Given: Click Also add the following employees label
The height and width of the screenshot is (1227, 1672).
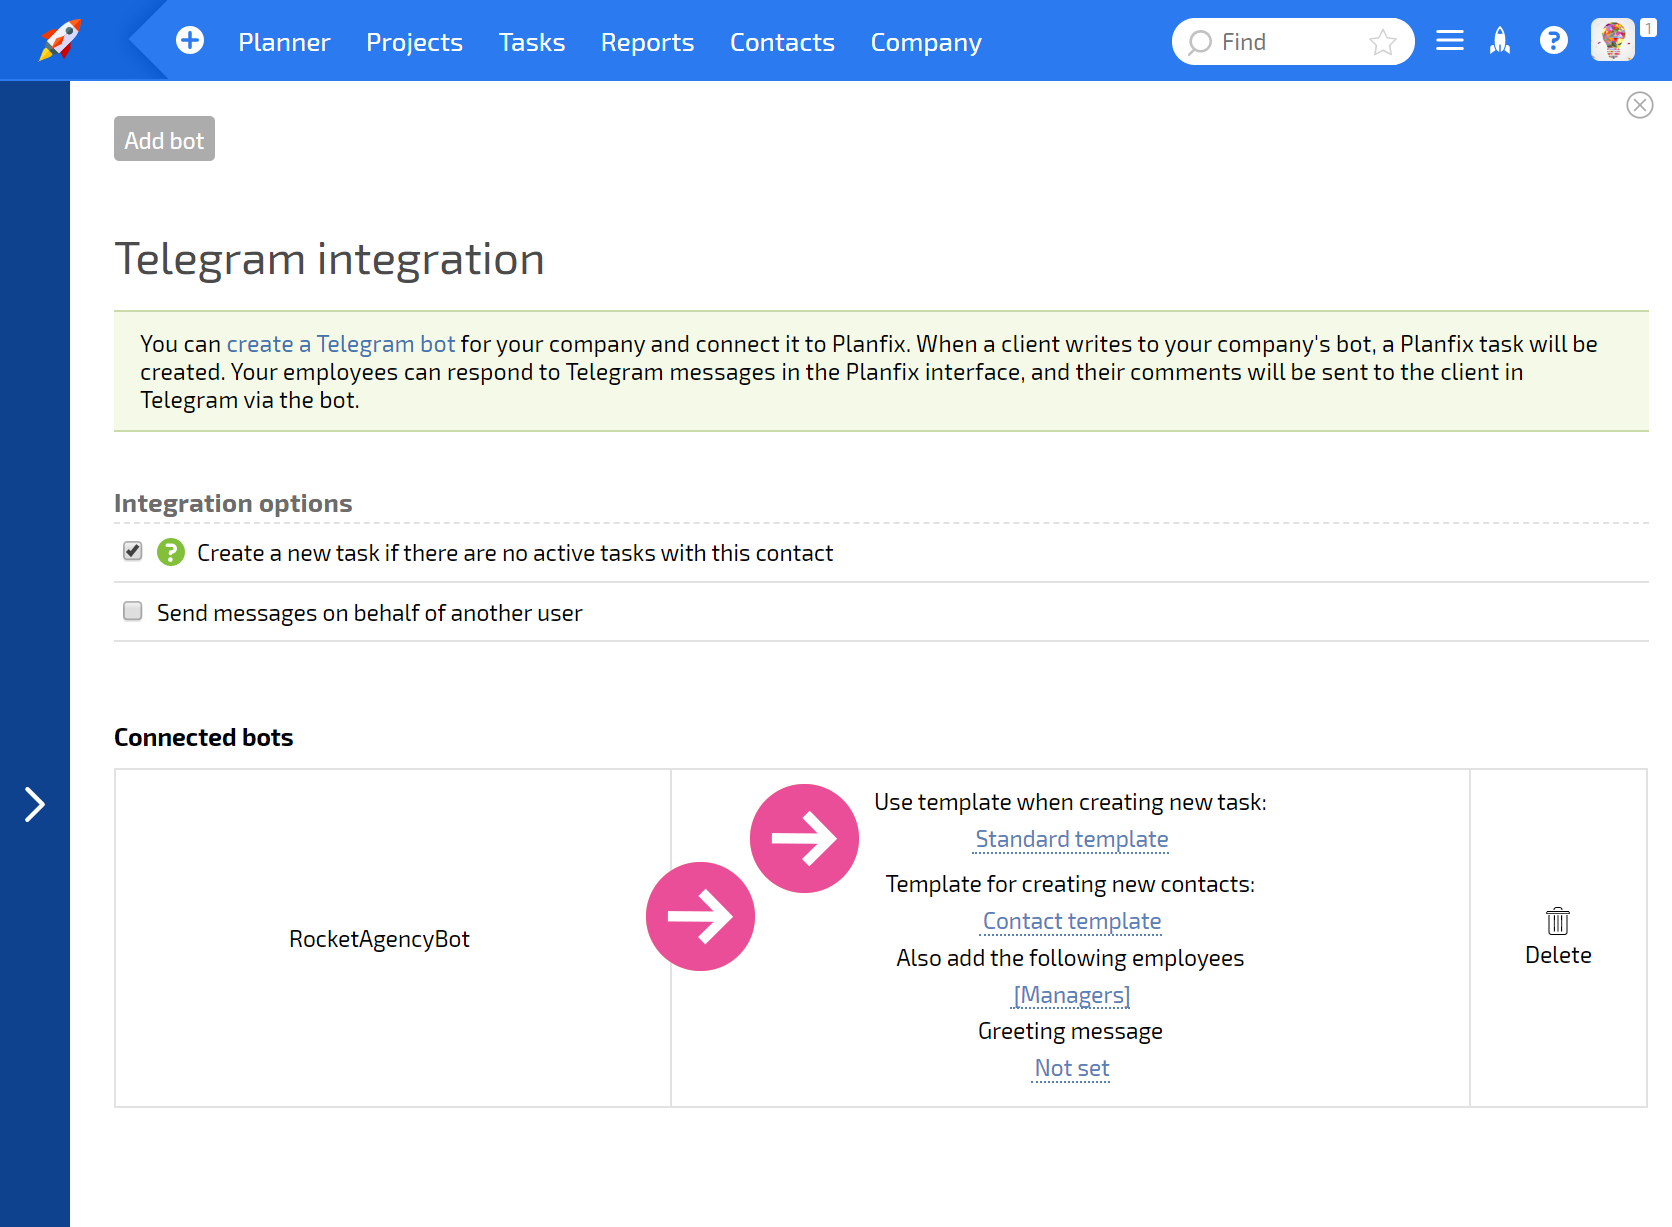Looking at the screenshot, I should (x=1070, y=958).
